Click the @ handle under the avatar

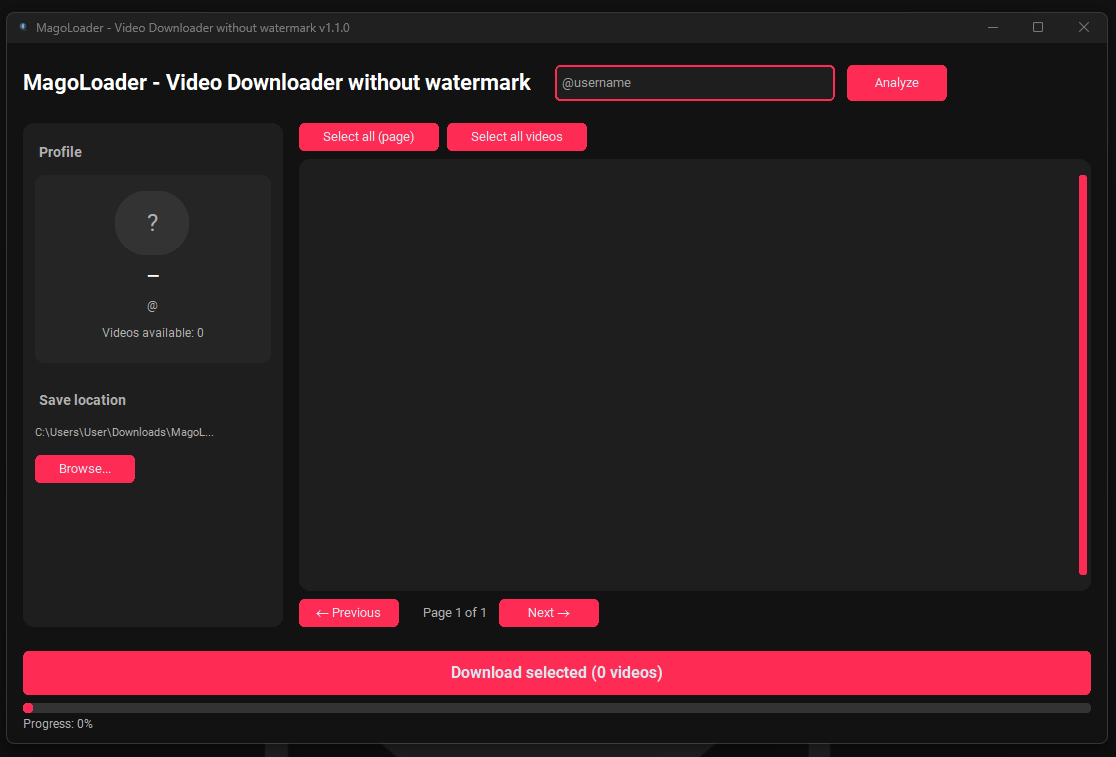pyautogui.click(x=152, y=306)
